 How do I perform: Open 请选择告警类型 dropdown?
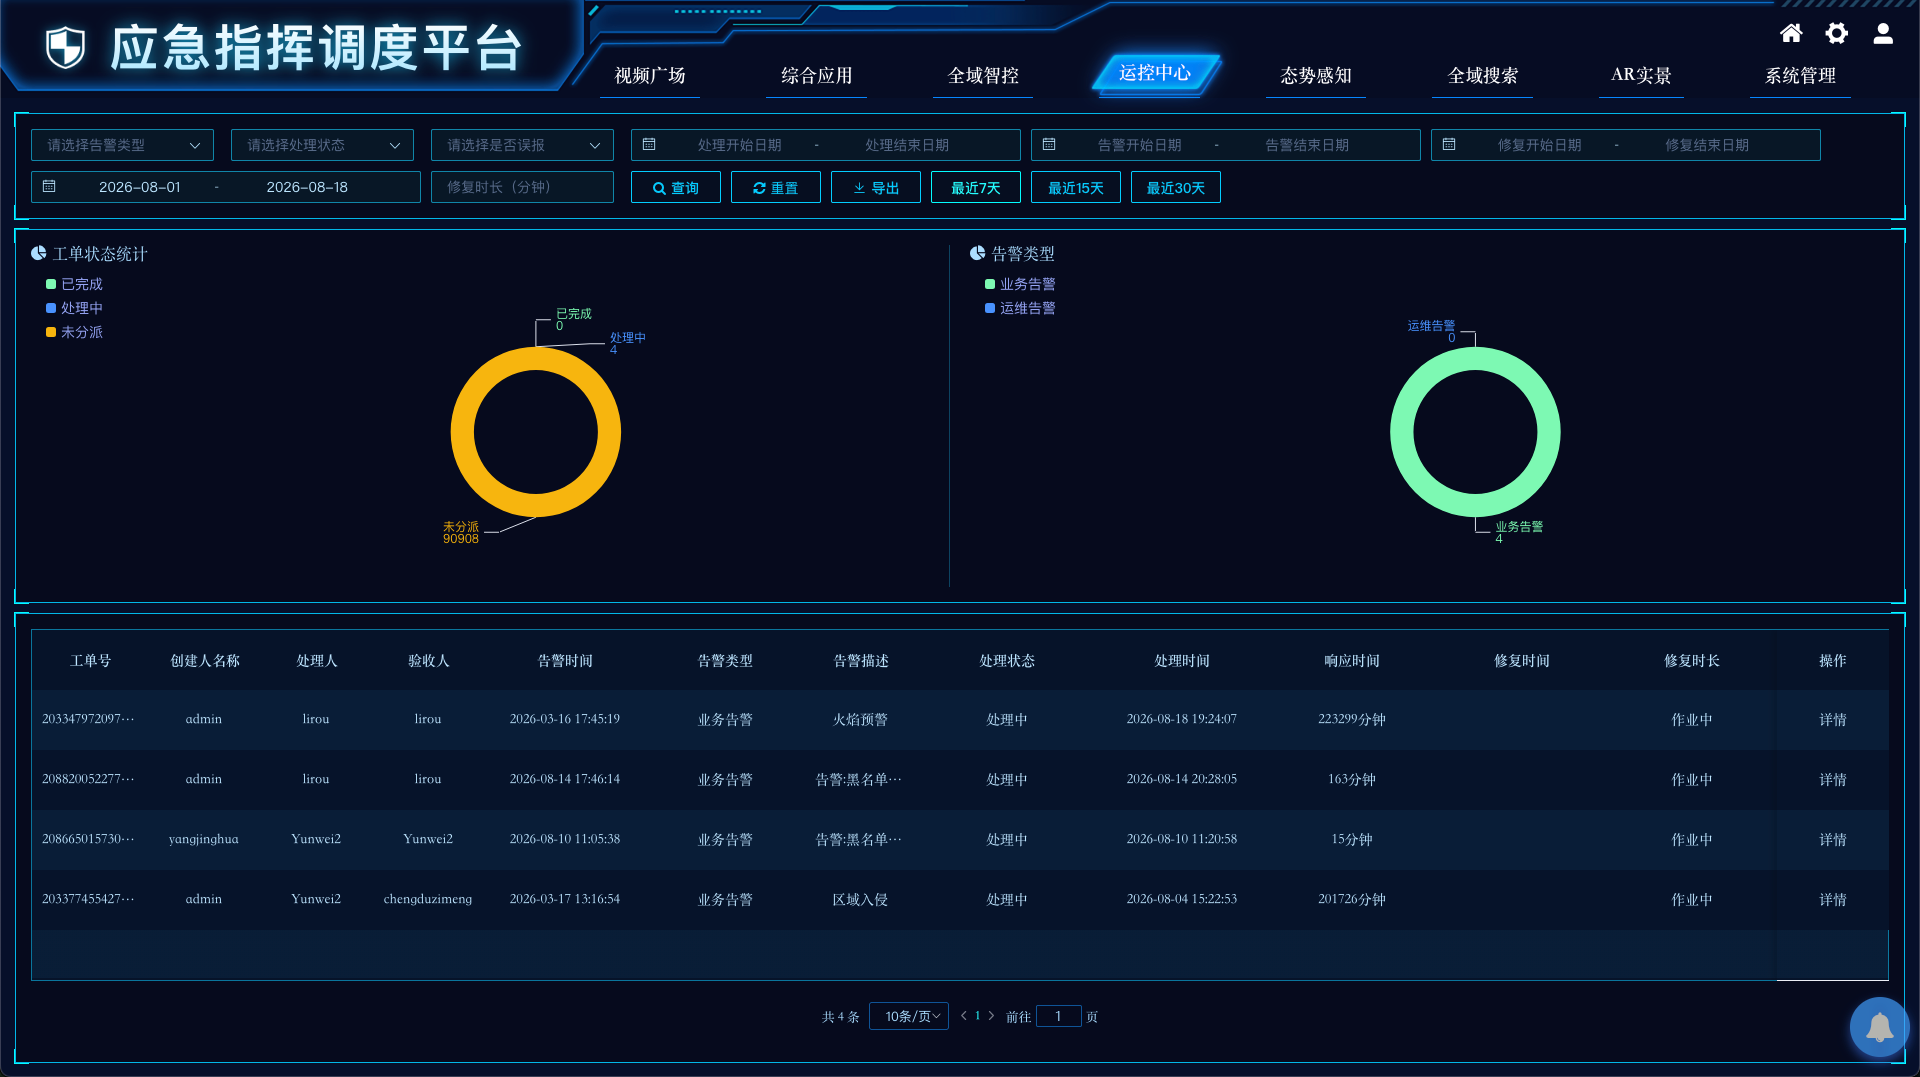click(122, 145)
